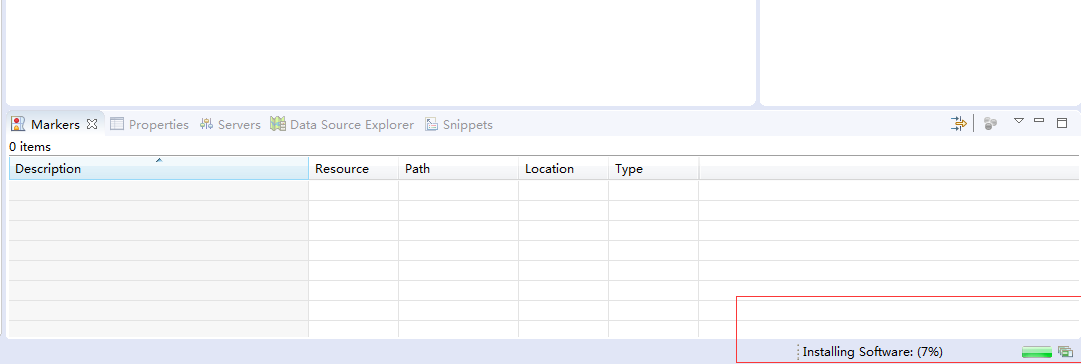Image resolution: width=1081 pixels, height=364 pixels.
Task: Minimize the Markers view panel
Action: pos(1039,121)
